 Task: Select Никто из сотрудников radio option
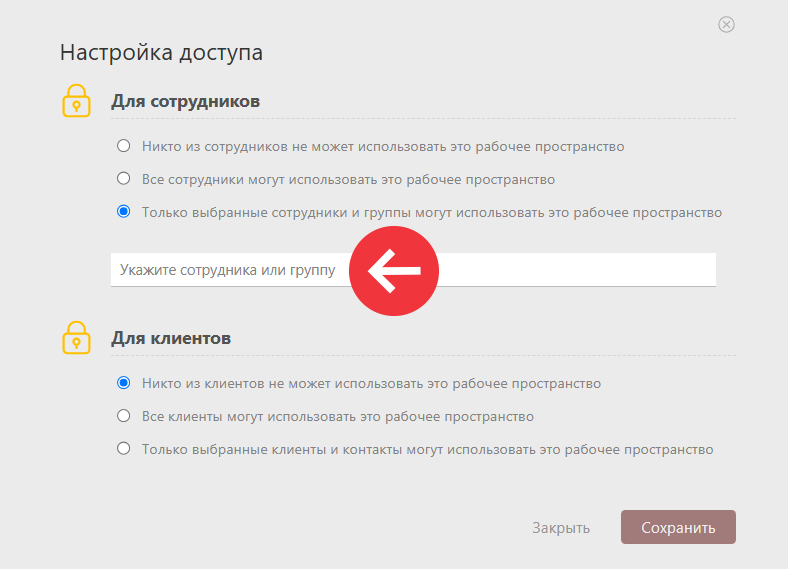click(x=124, y=146)
